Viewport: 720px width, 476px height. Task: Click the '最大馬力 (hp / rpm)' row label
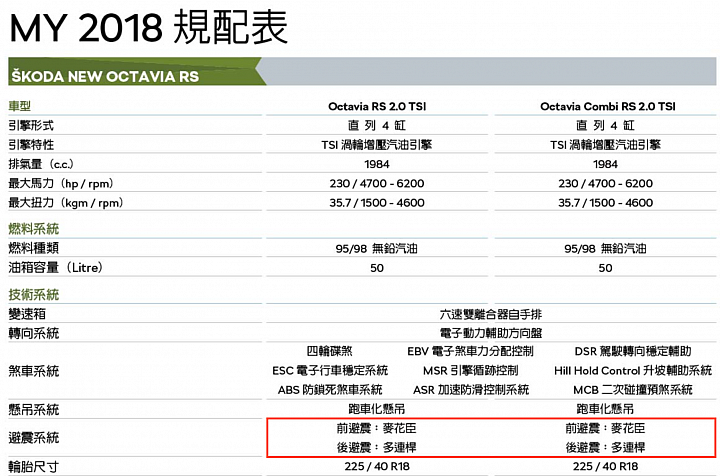[x=61, y=183]
